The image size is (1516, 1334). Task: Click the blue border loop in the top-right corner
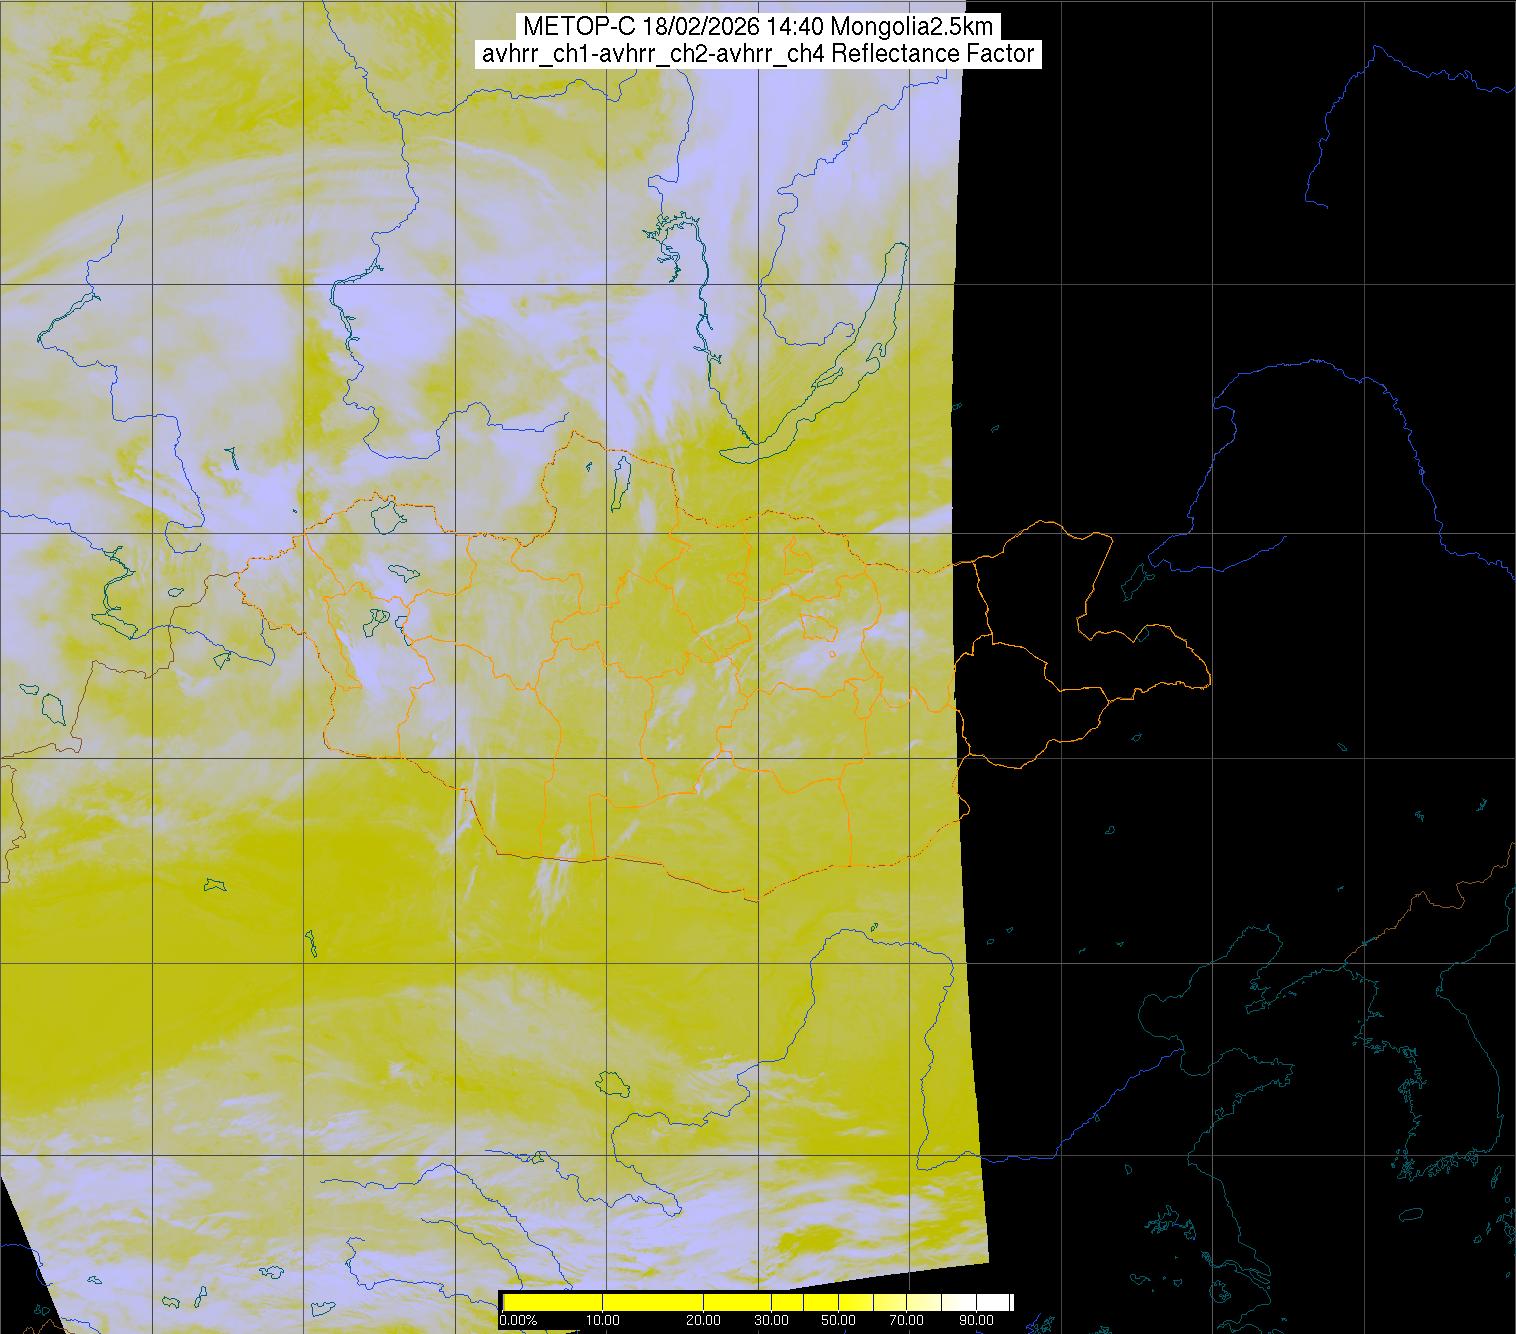[1400, 110]
